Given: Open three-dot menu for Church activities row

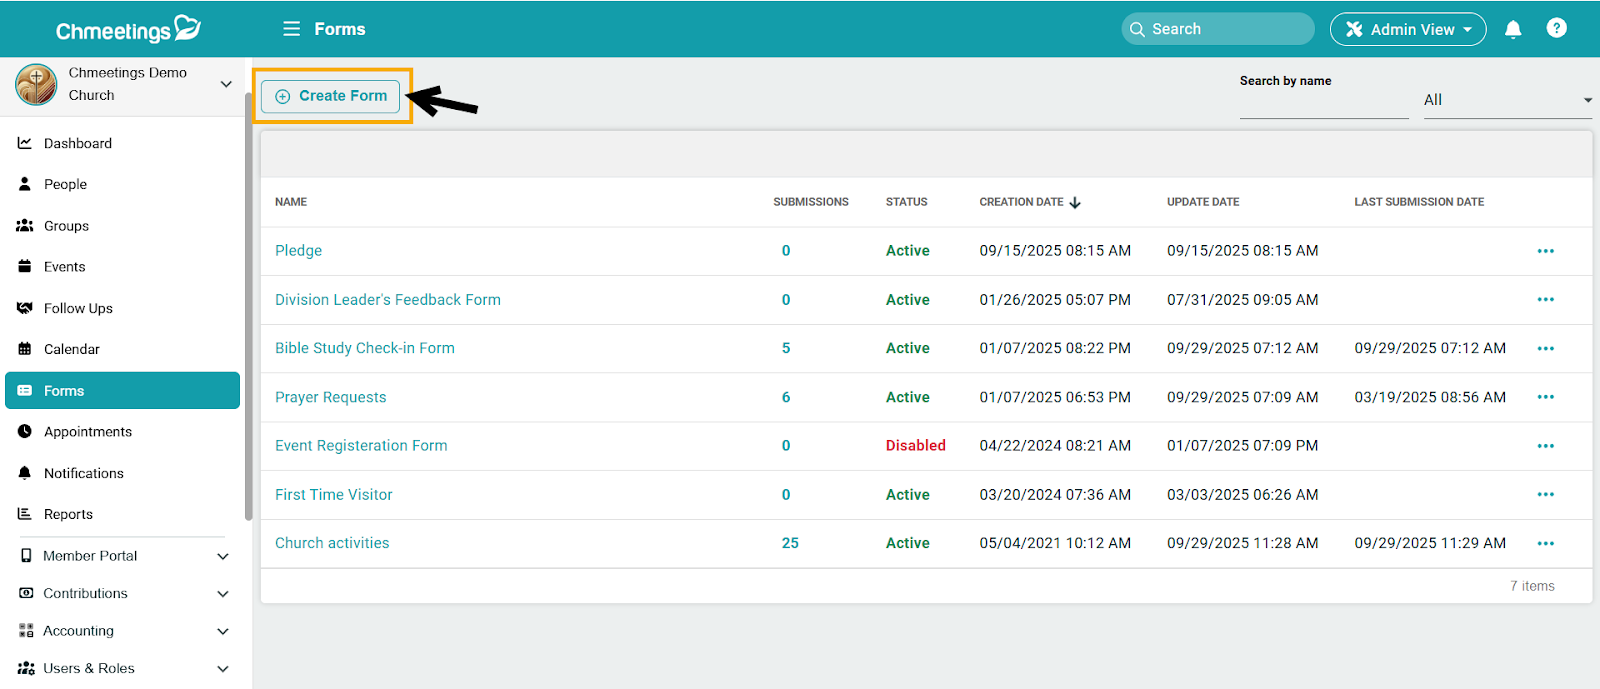Looking at the screenshot, I should tap(1545, 543).
